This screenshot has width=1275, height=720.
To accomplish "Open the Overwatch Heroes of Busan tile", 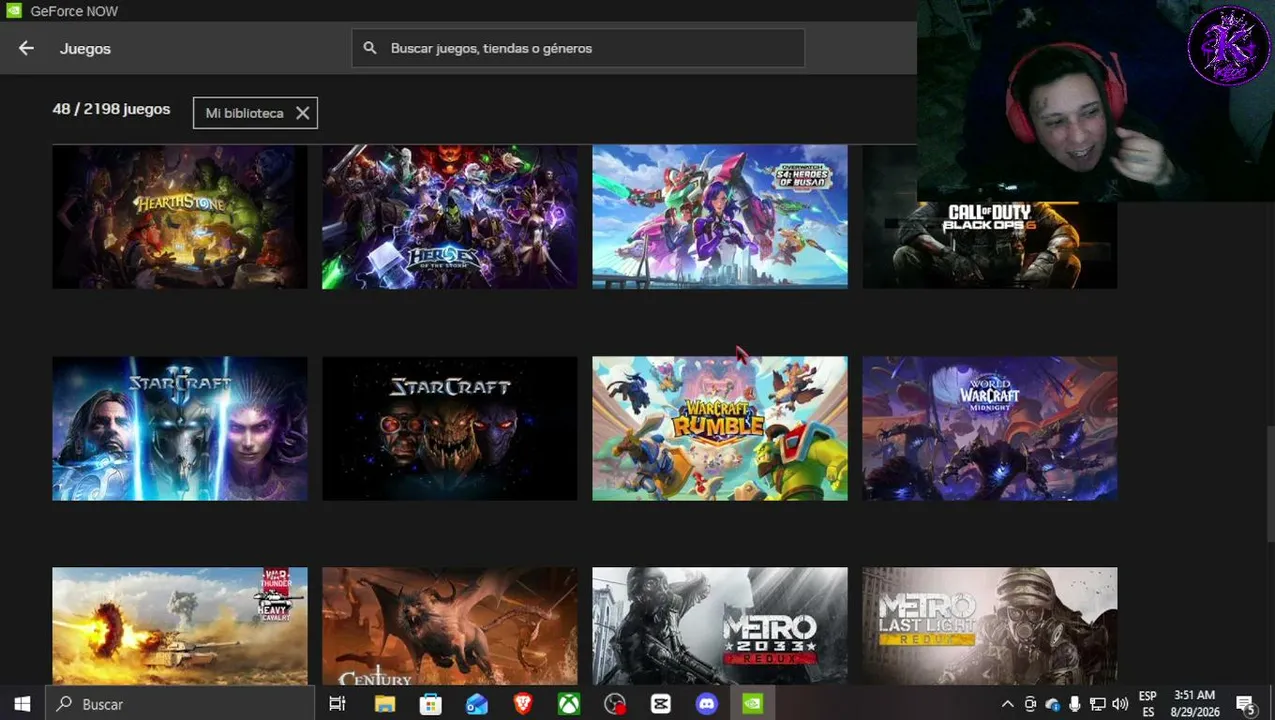I will [720, 217].
